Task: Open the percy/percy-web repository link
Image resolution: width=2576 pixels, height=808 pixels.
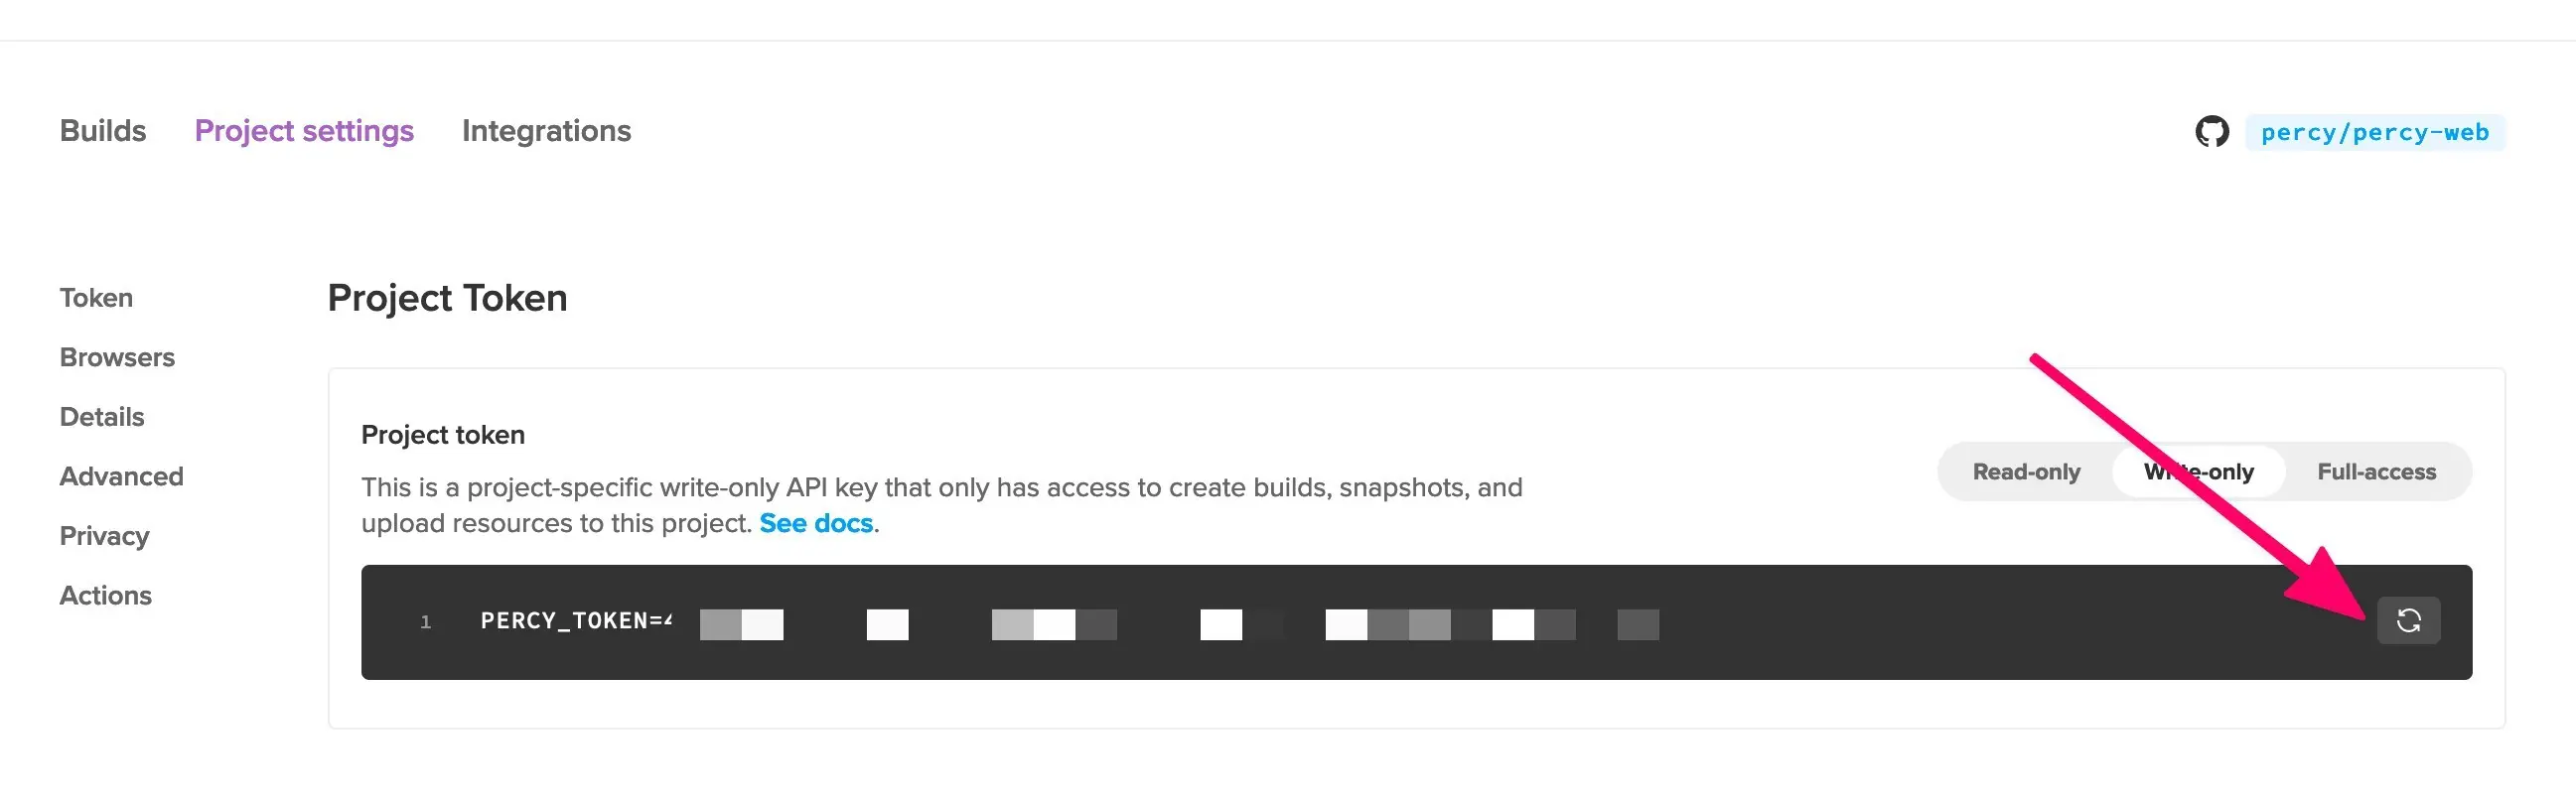Action: pyautogui.click(x=2374, y=133)
